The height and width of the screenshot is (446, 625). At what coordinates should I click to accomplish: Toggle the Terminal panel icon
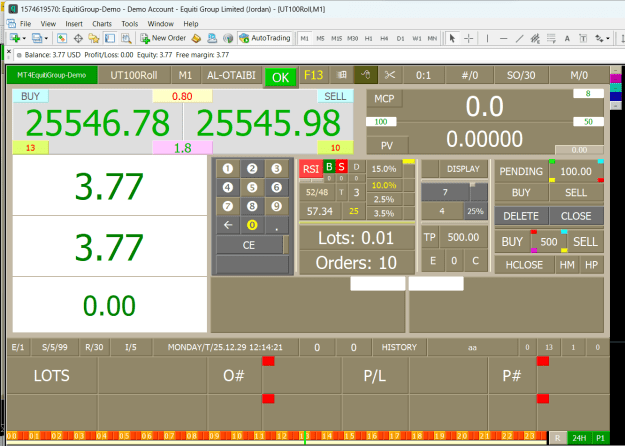point(110,38)
